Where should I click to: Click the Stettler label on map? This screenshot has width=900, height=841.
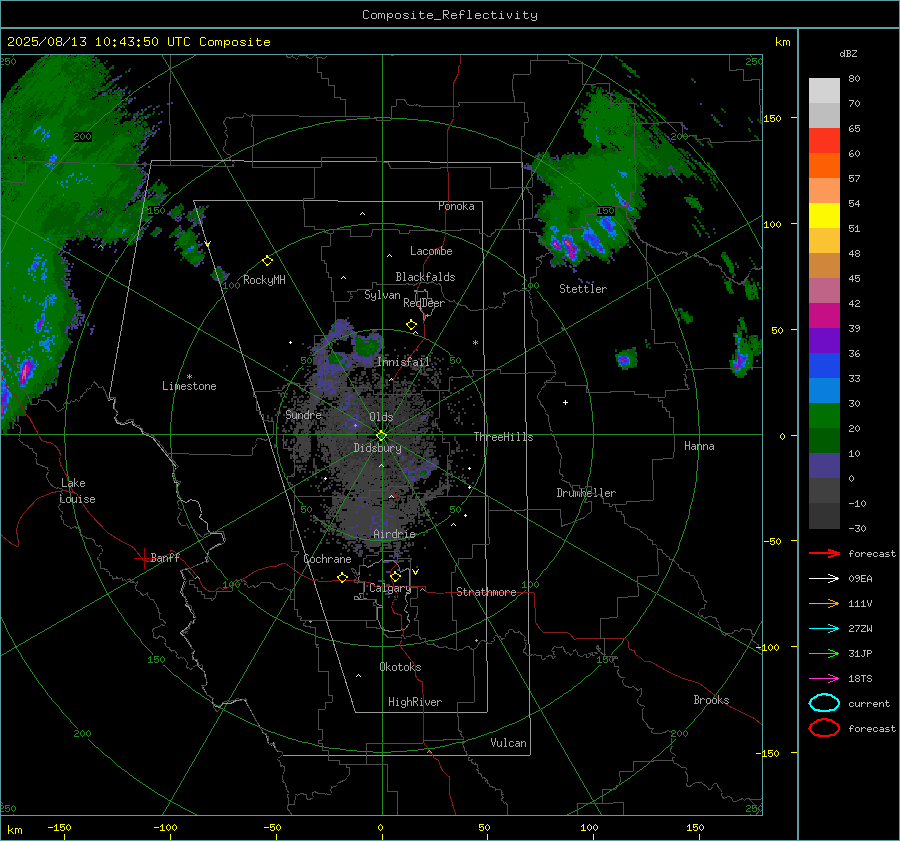coord(583,289)
